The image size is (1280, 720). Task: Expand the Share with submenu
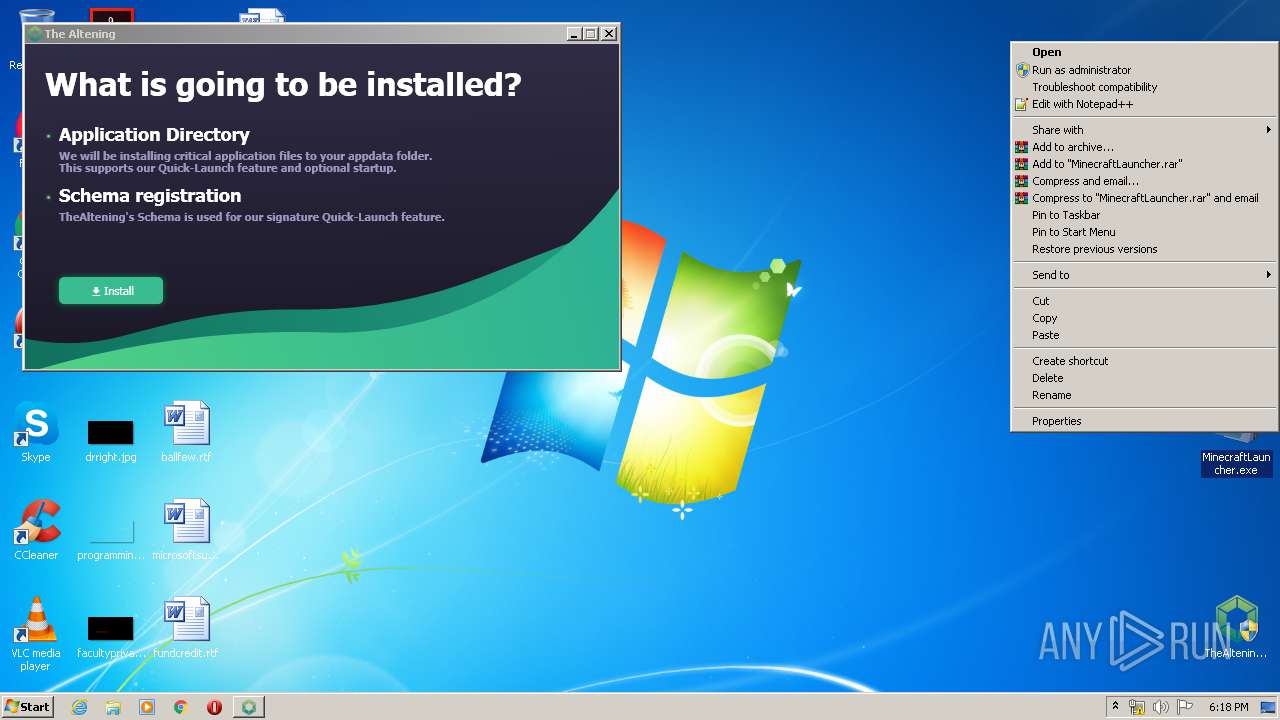(x=1144, y=130)
